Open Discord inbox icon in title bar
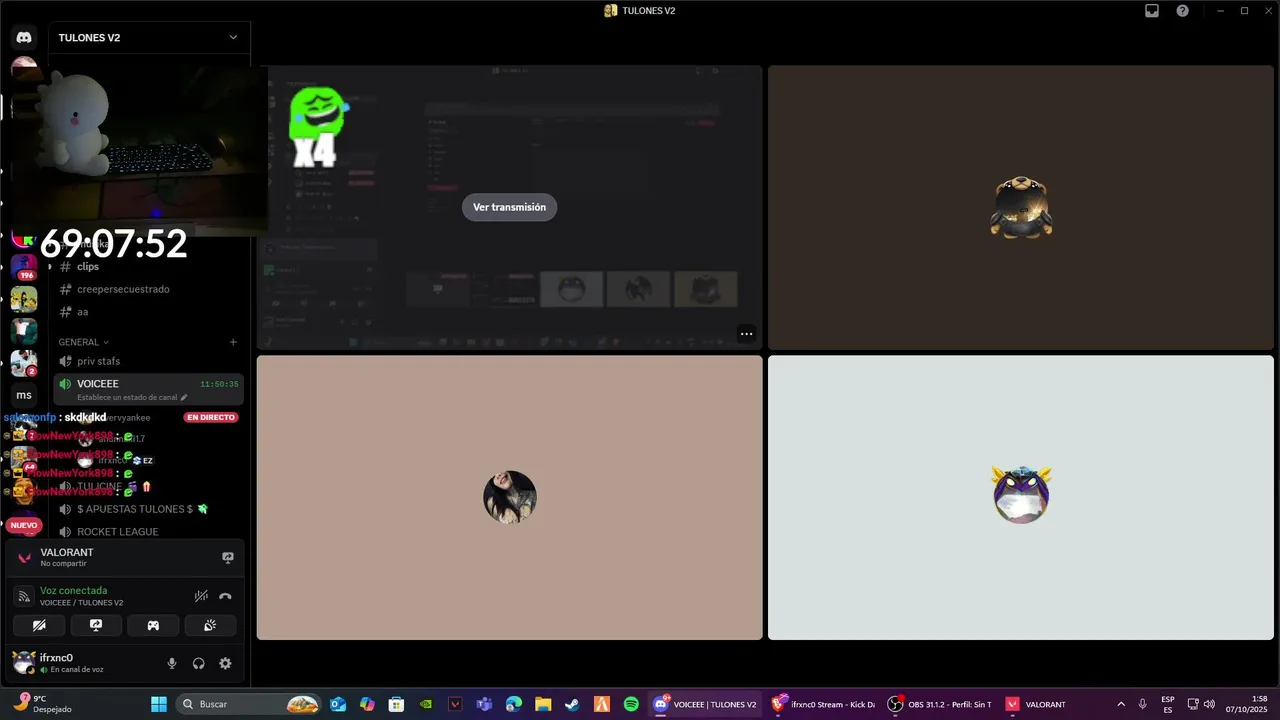Image resolution: width=1280 pixels, height=720 pixels. (x=1152, y=11)
